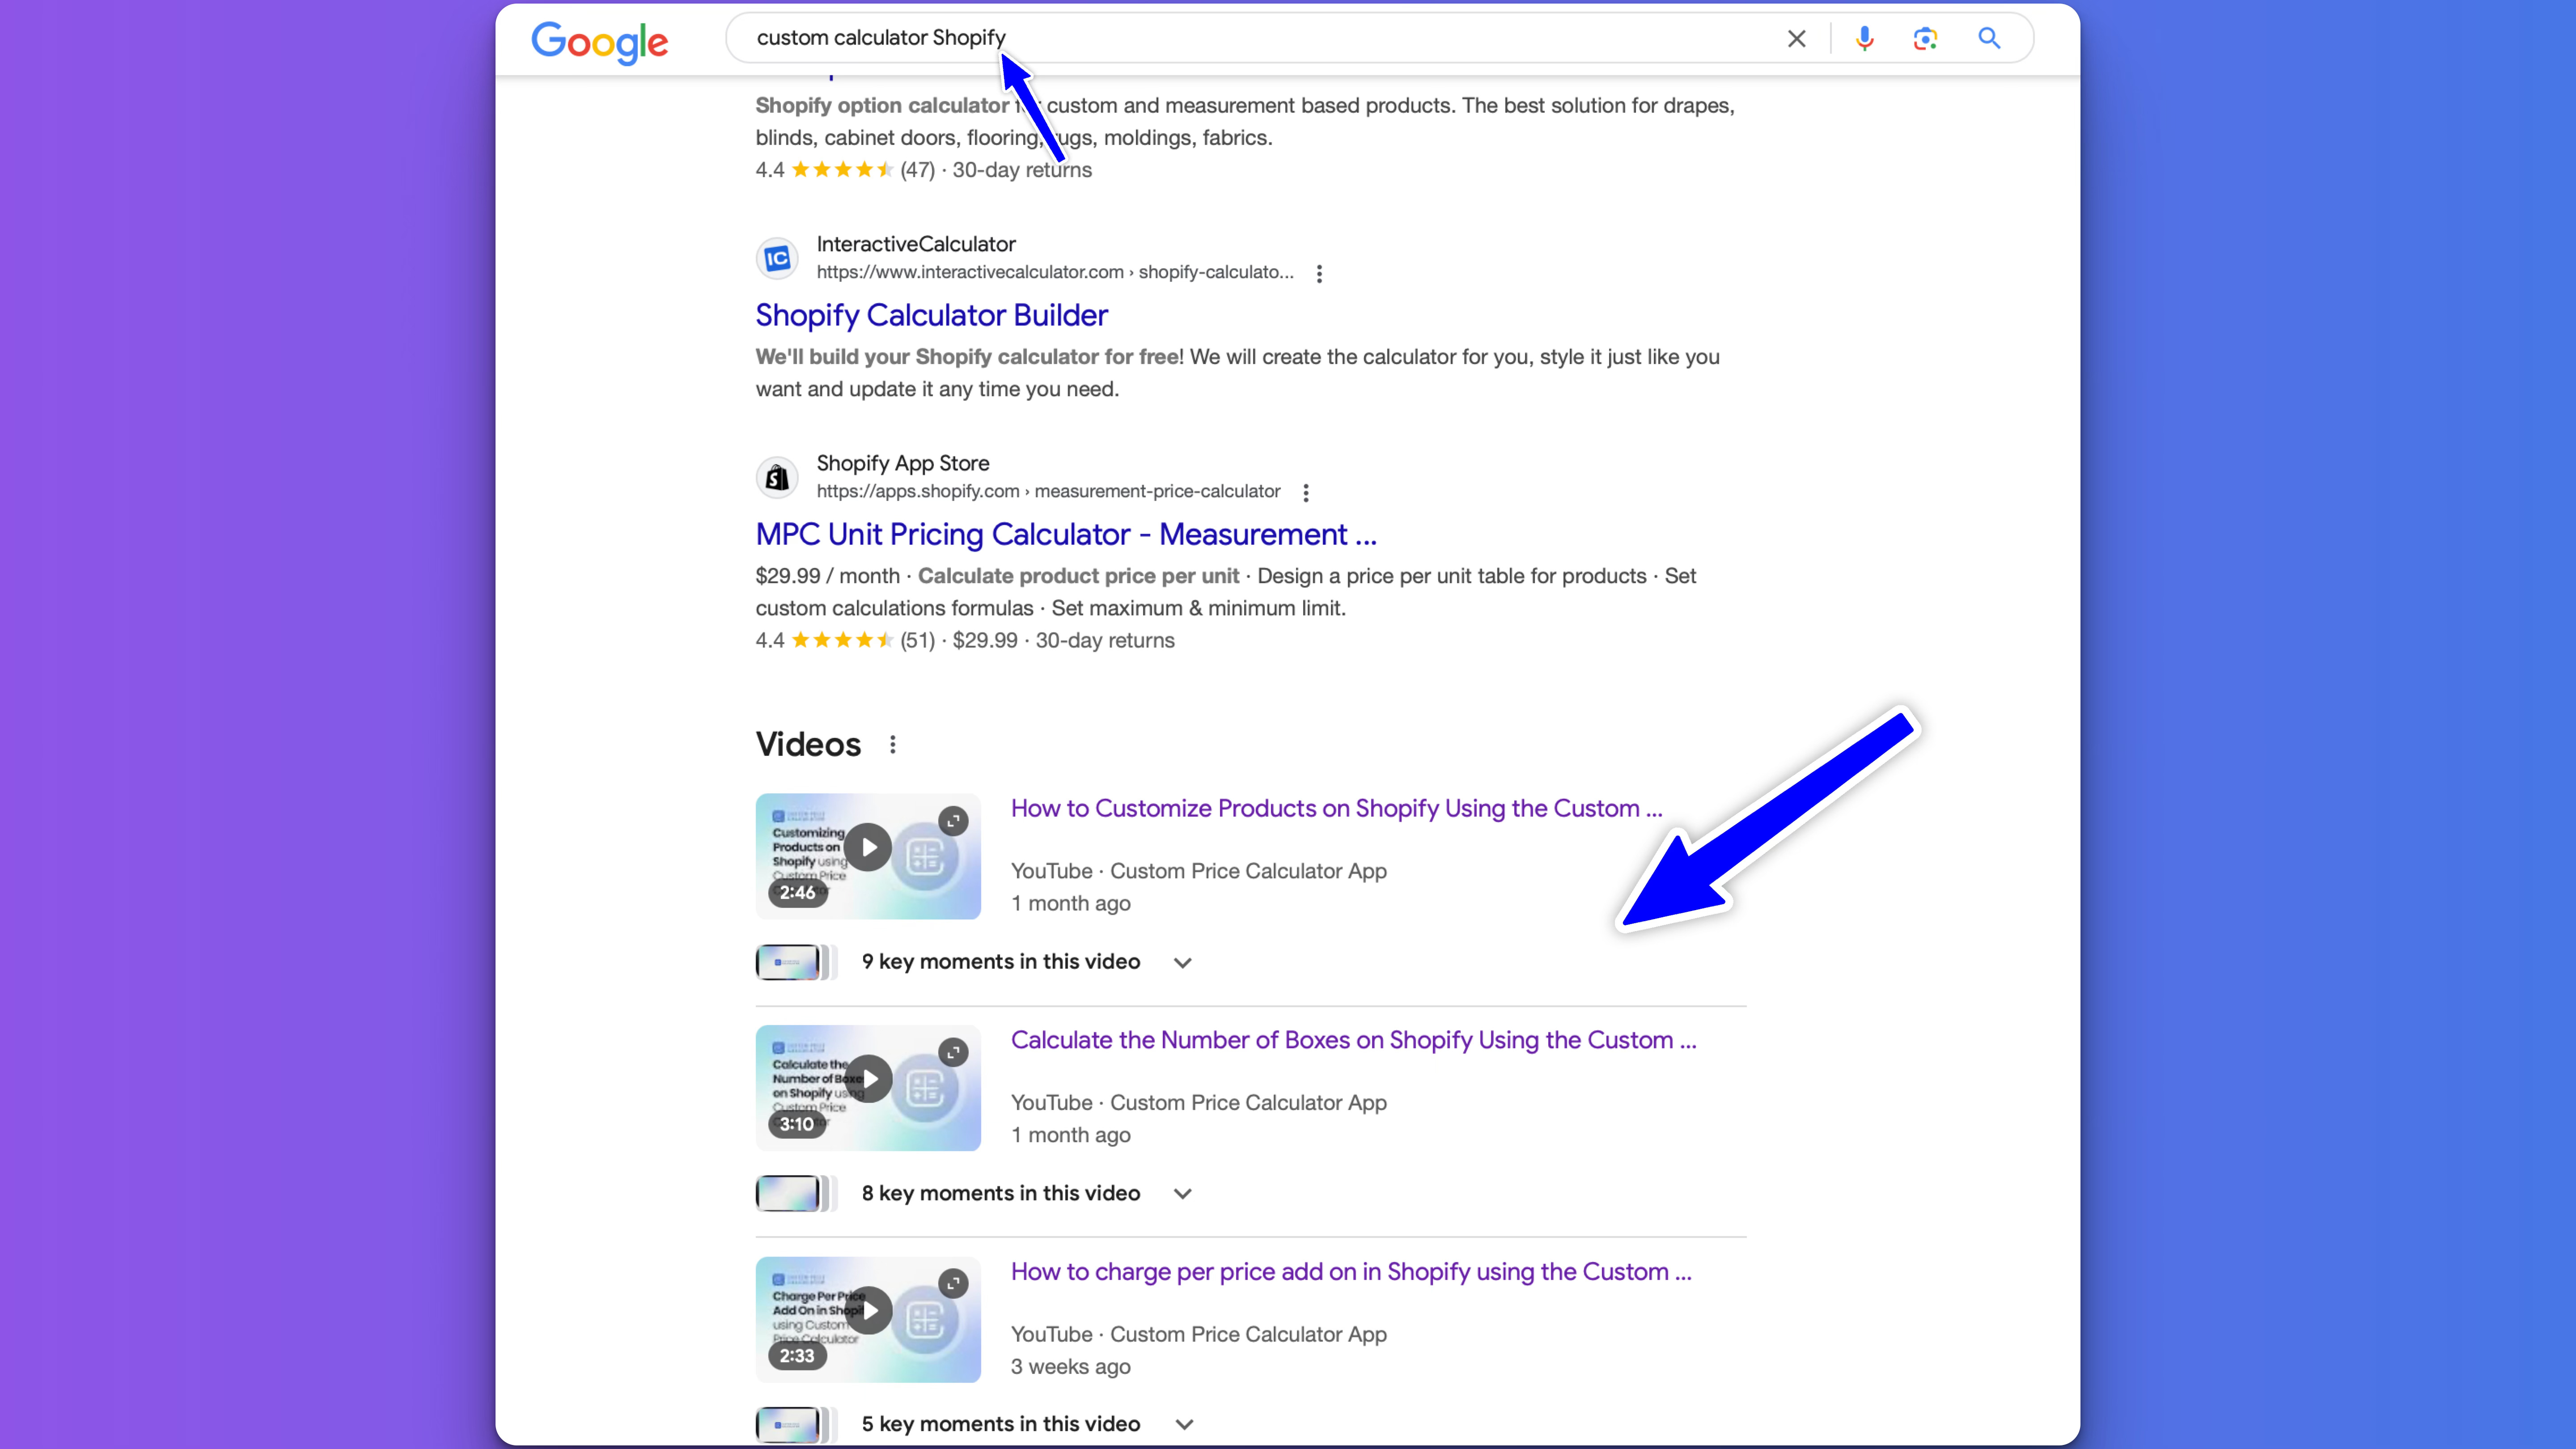Click the key moments preview strip for 8 moments
Image resolution: width=2576 pixels, height=1449 pixels.
point(796,1194)
